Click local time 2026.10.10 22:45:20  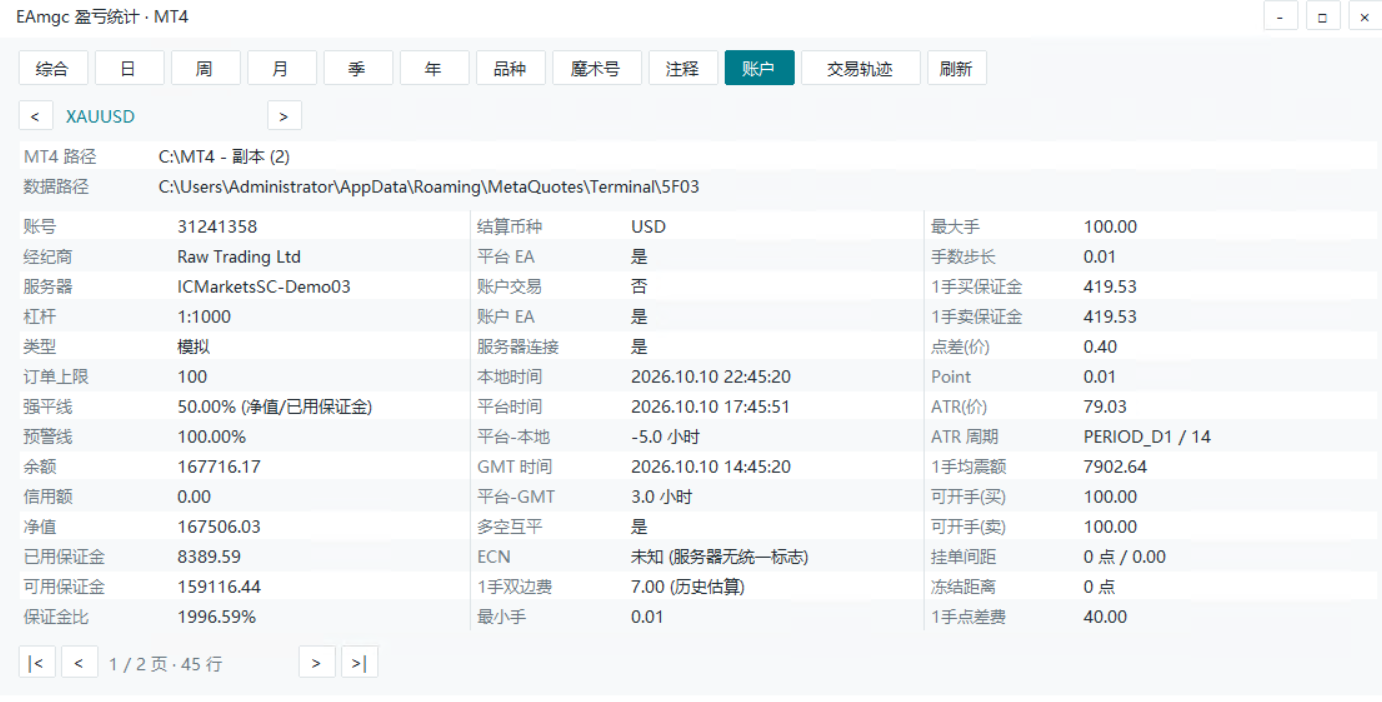[x=711, y=377]
